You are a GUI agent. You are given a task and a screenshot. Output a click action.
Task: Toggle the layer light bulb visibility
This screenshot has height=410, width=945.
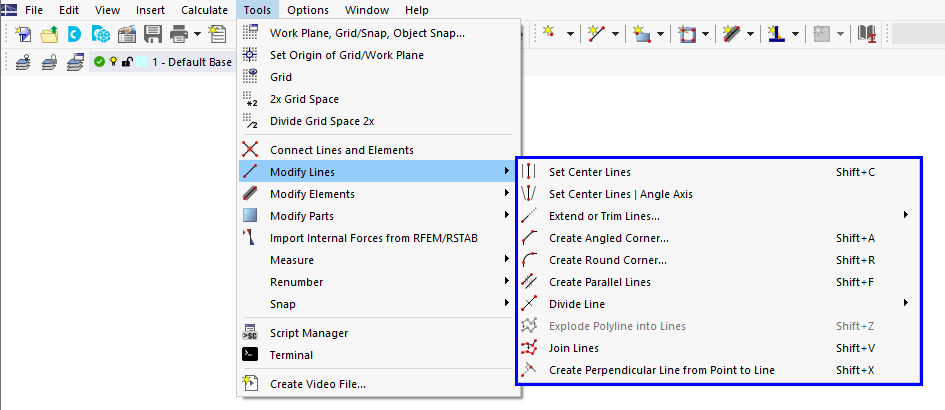[113, 61]
